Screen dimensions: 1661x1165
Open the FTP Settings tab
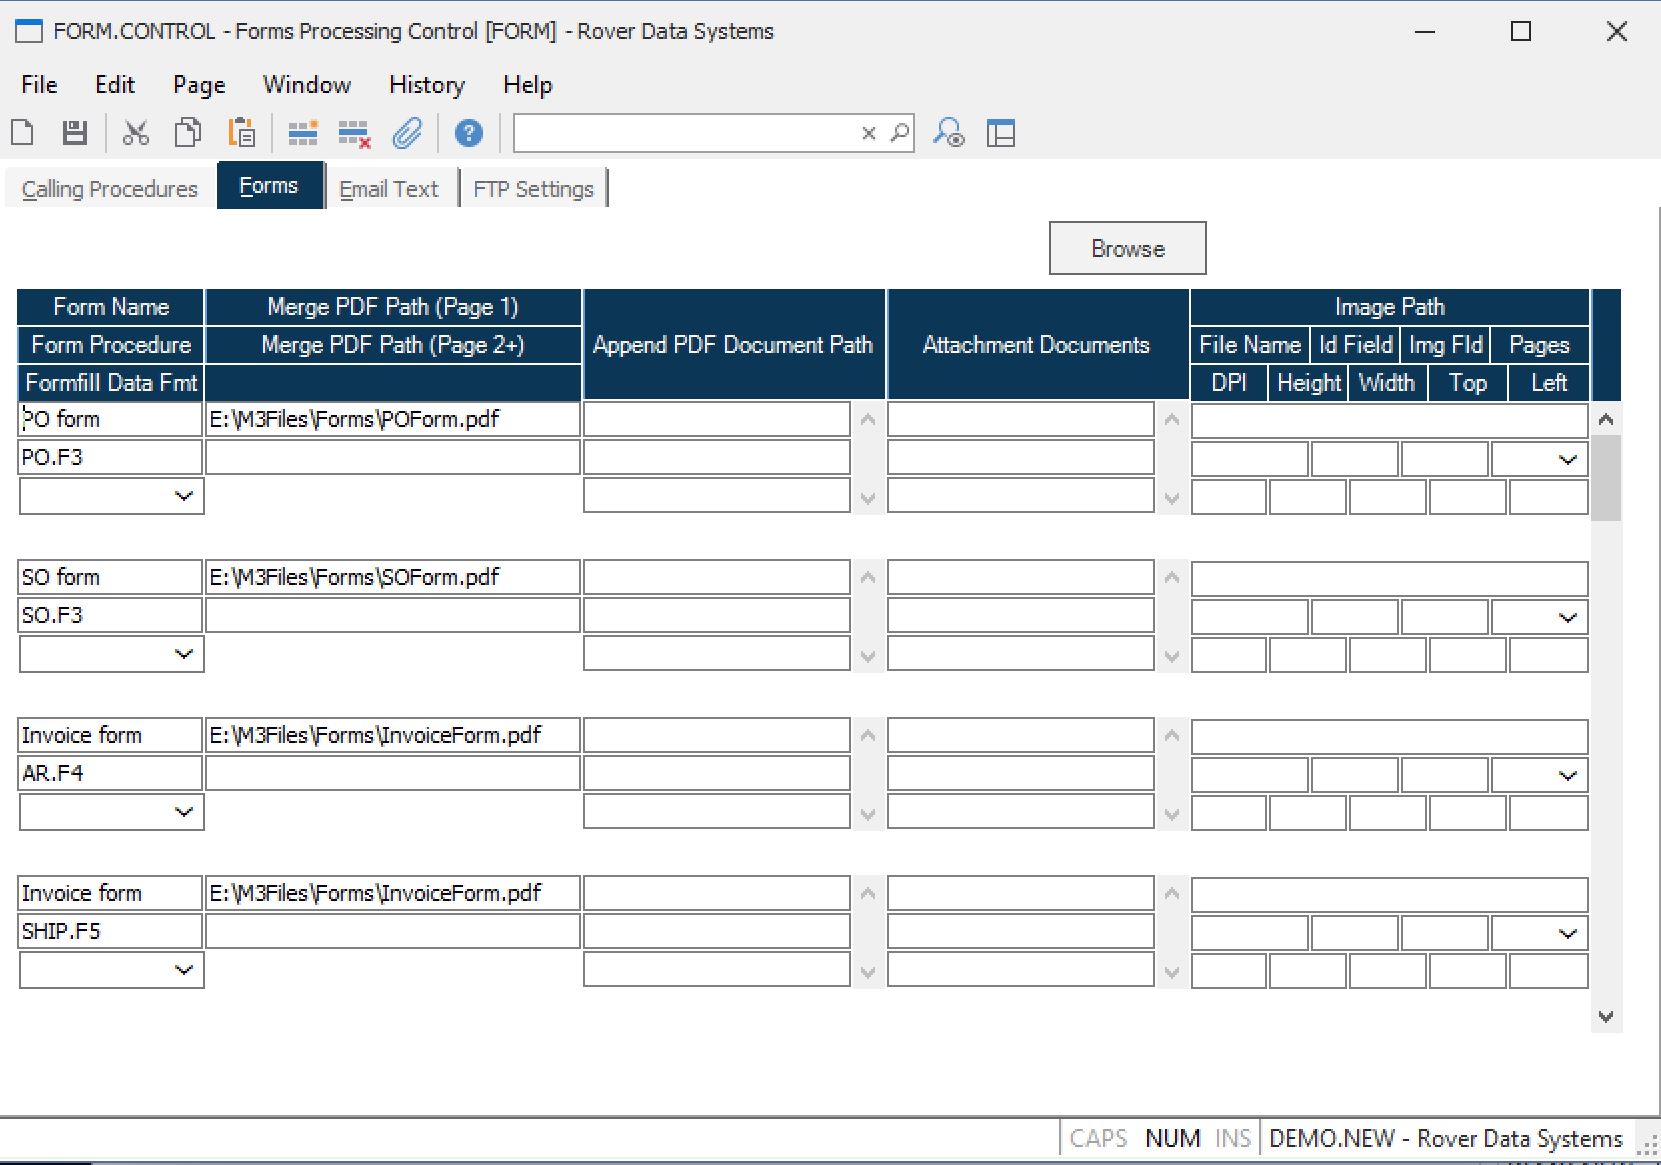pos(533,189)
